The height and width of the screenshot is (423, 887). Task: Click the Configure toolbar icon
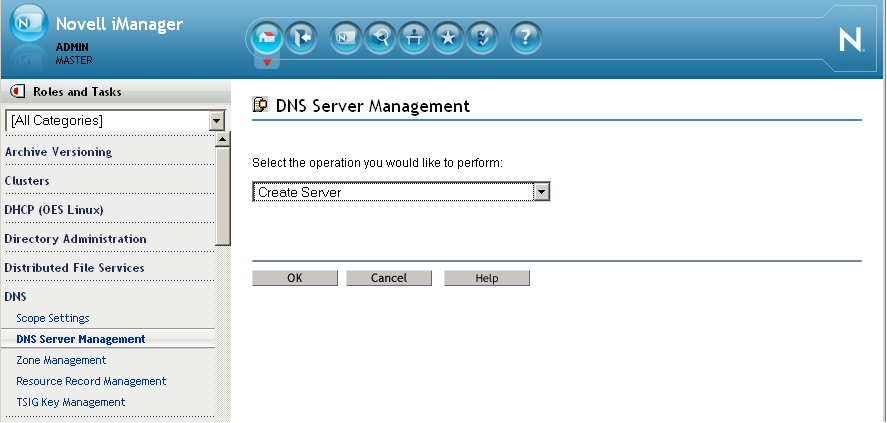414,38
